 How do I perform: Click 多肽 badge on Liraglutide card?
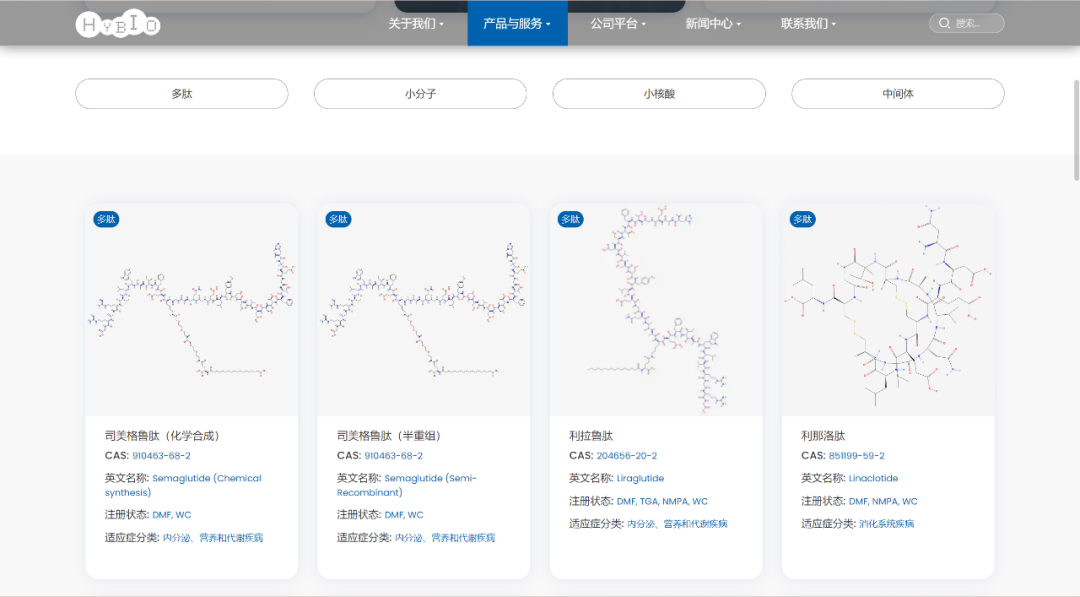click(x=570, y=219)
